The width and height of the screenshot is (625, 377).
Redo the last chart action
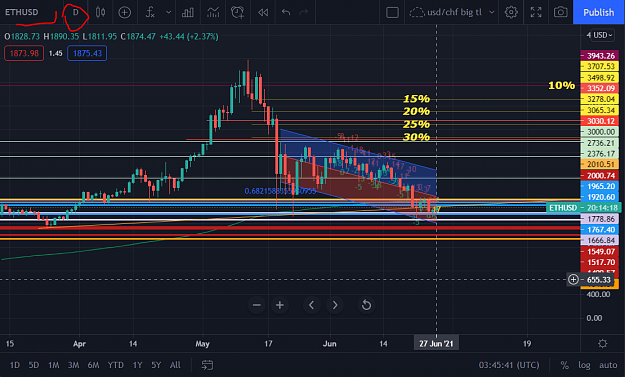(x=304, y=12)
